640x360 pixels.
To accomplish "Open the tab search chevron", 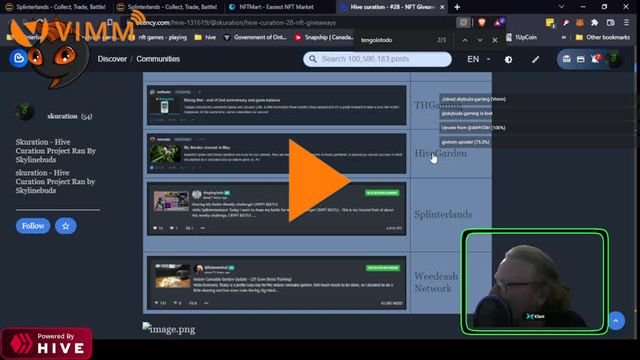I will coord(561,7).
